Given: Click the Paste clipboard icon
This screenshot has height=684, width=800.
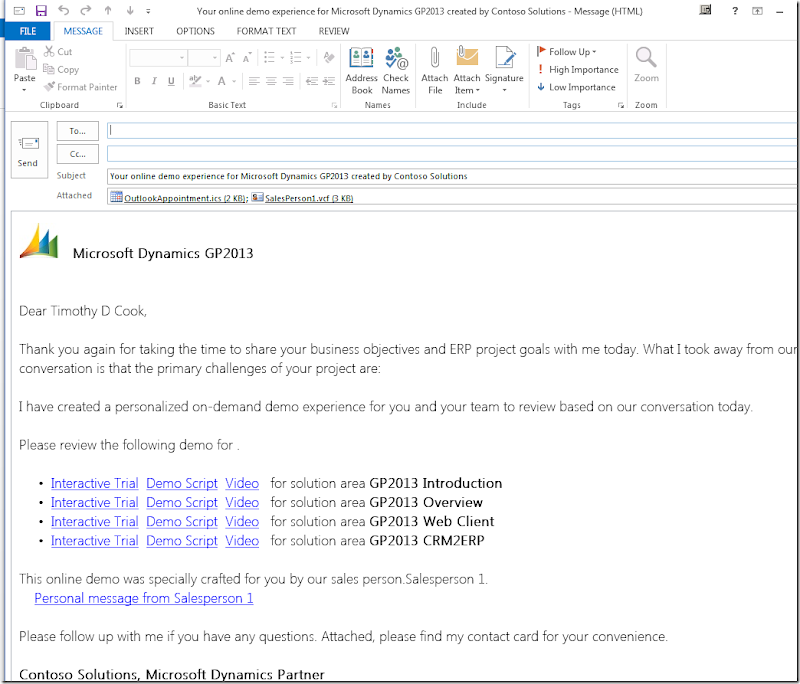Looking at the screenshot, I should pos(25,62).
